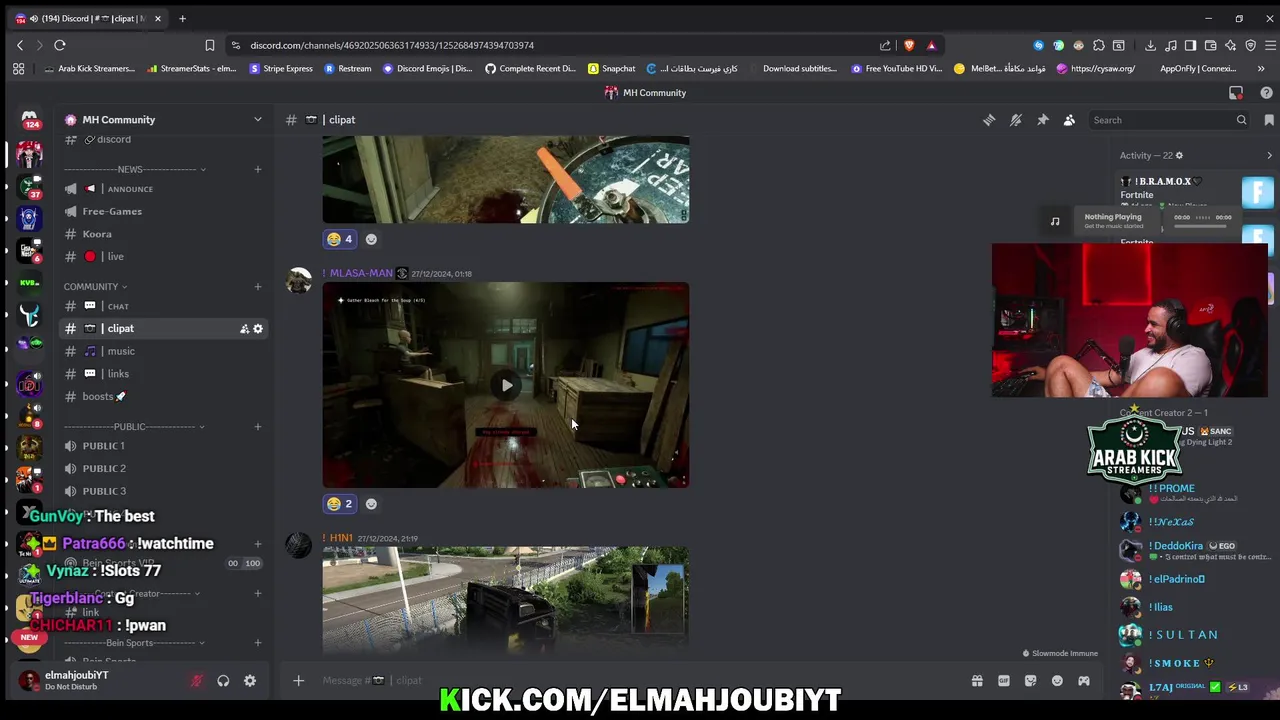Open the Koora channel

tap(162, 234)
